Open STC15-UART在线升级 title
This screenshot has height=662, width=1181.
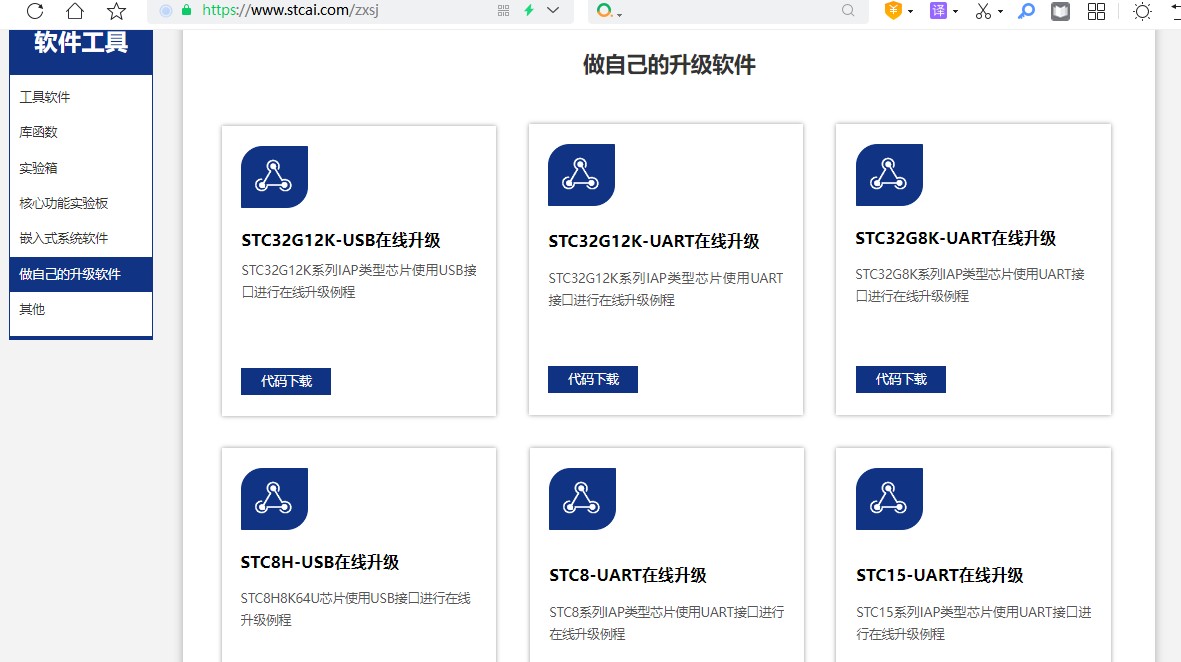(939, 575)
